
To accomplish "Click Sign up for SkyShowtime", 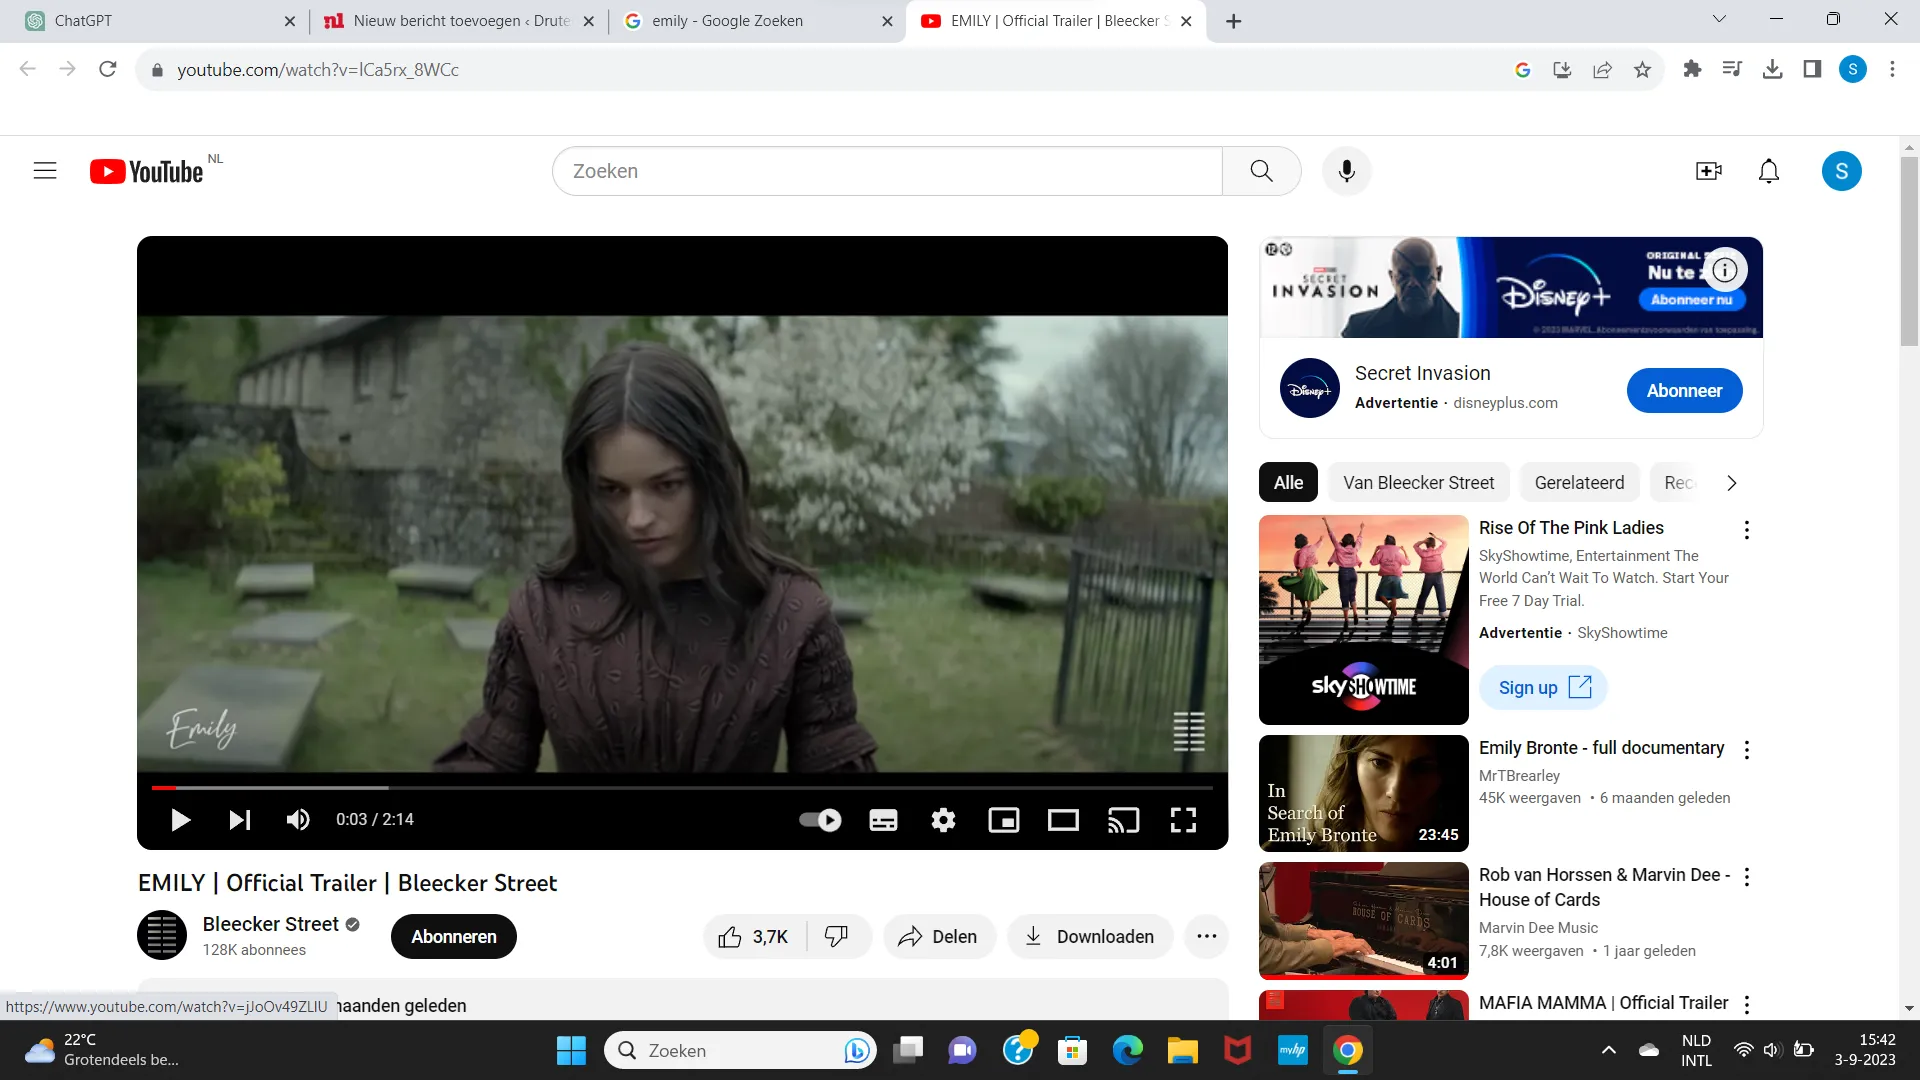I will (x=1543, y=687).
